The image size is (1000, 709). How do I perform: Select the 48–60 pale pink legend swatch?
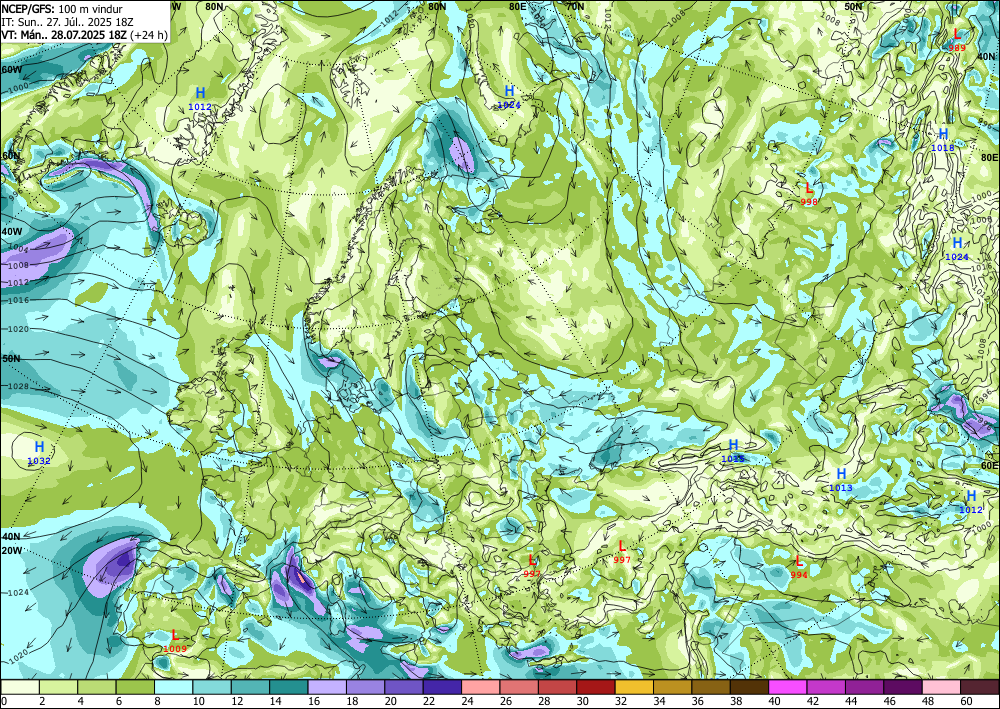tap(941, 687)
